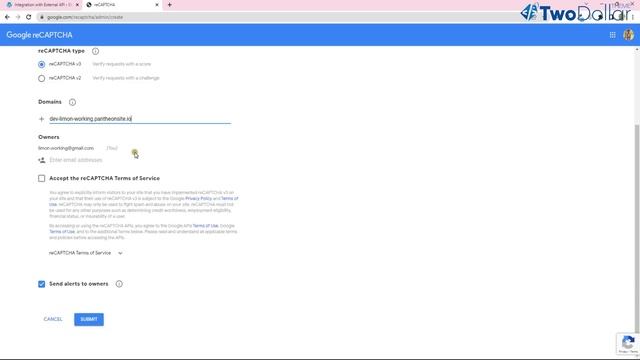
Task: Expand the reCAPTCHA Terms of Service dropdown
Action: 86,253
